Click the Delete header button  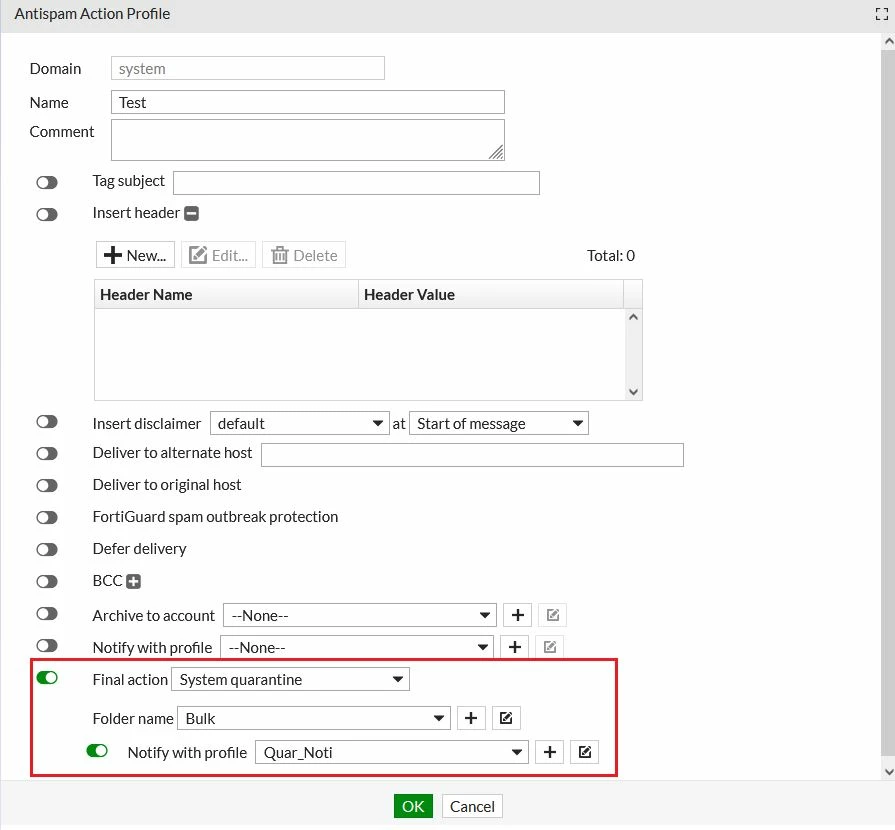click(x=304, y=255)
